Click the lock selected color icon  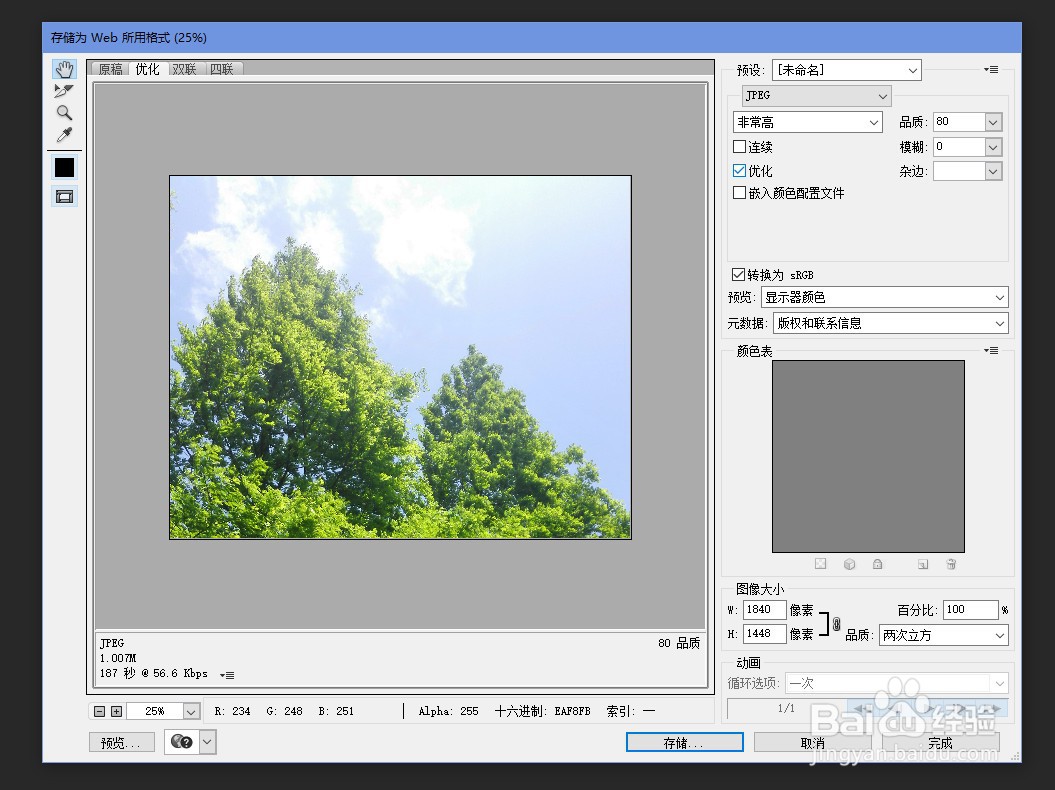(x=877, y=564)
